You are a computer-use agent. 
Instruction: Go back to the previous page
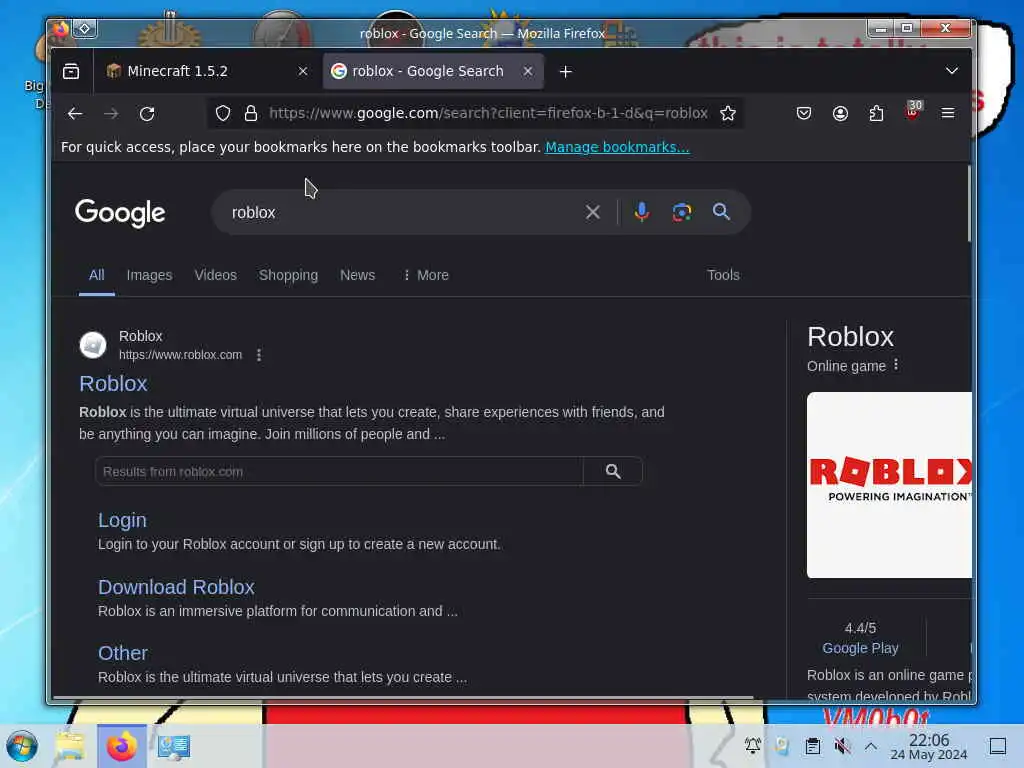[74, 114]
